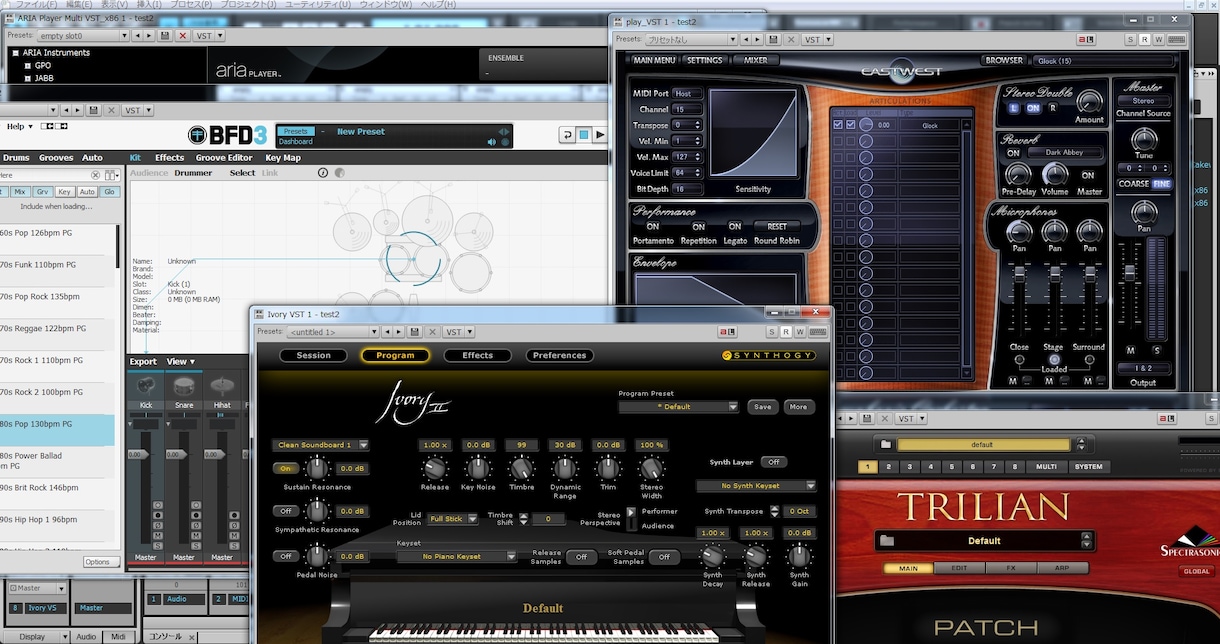Click the delete preset X in Ivory window

tap(432, 332)
